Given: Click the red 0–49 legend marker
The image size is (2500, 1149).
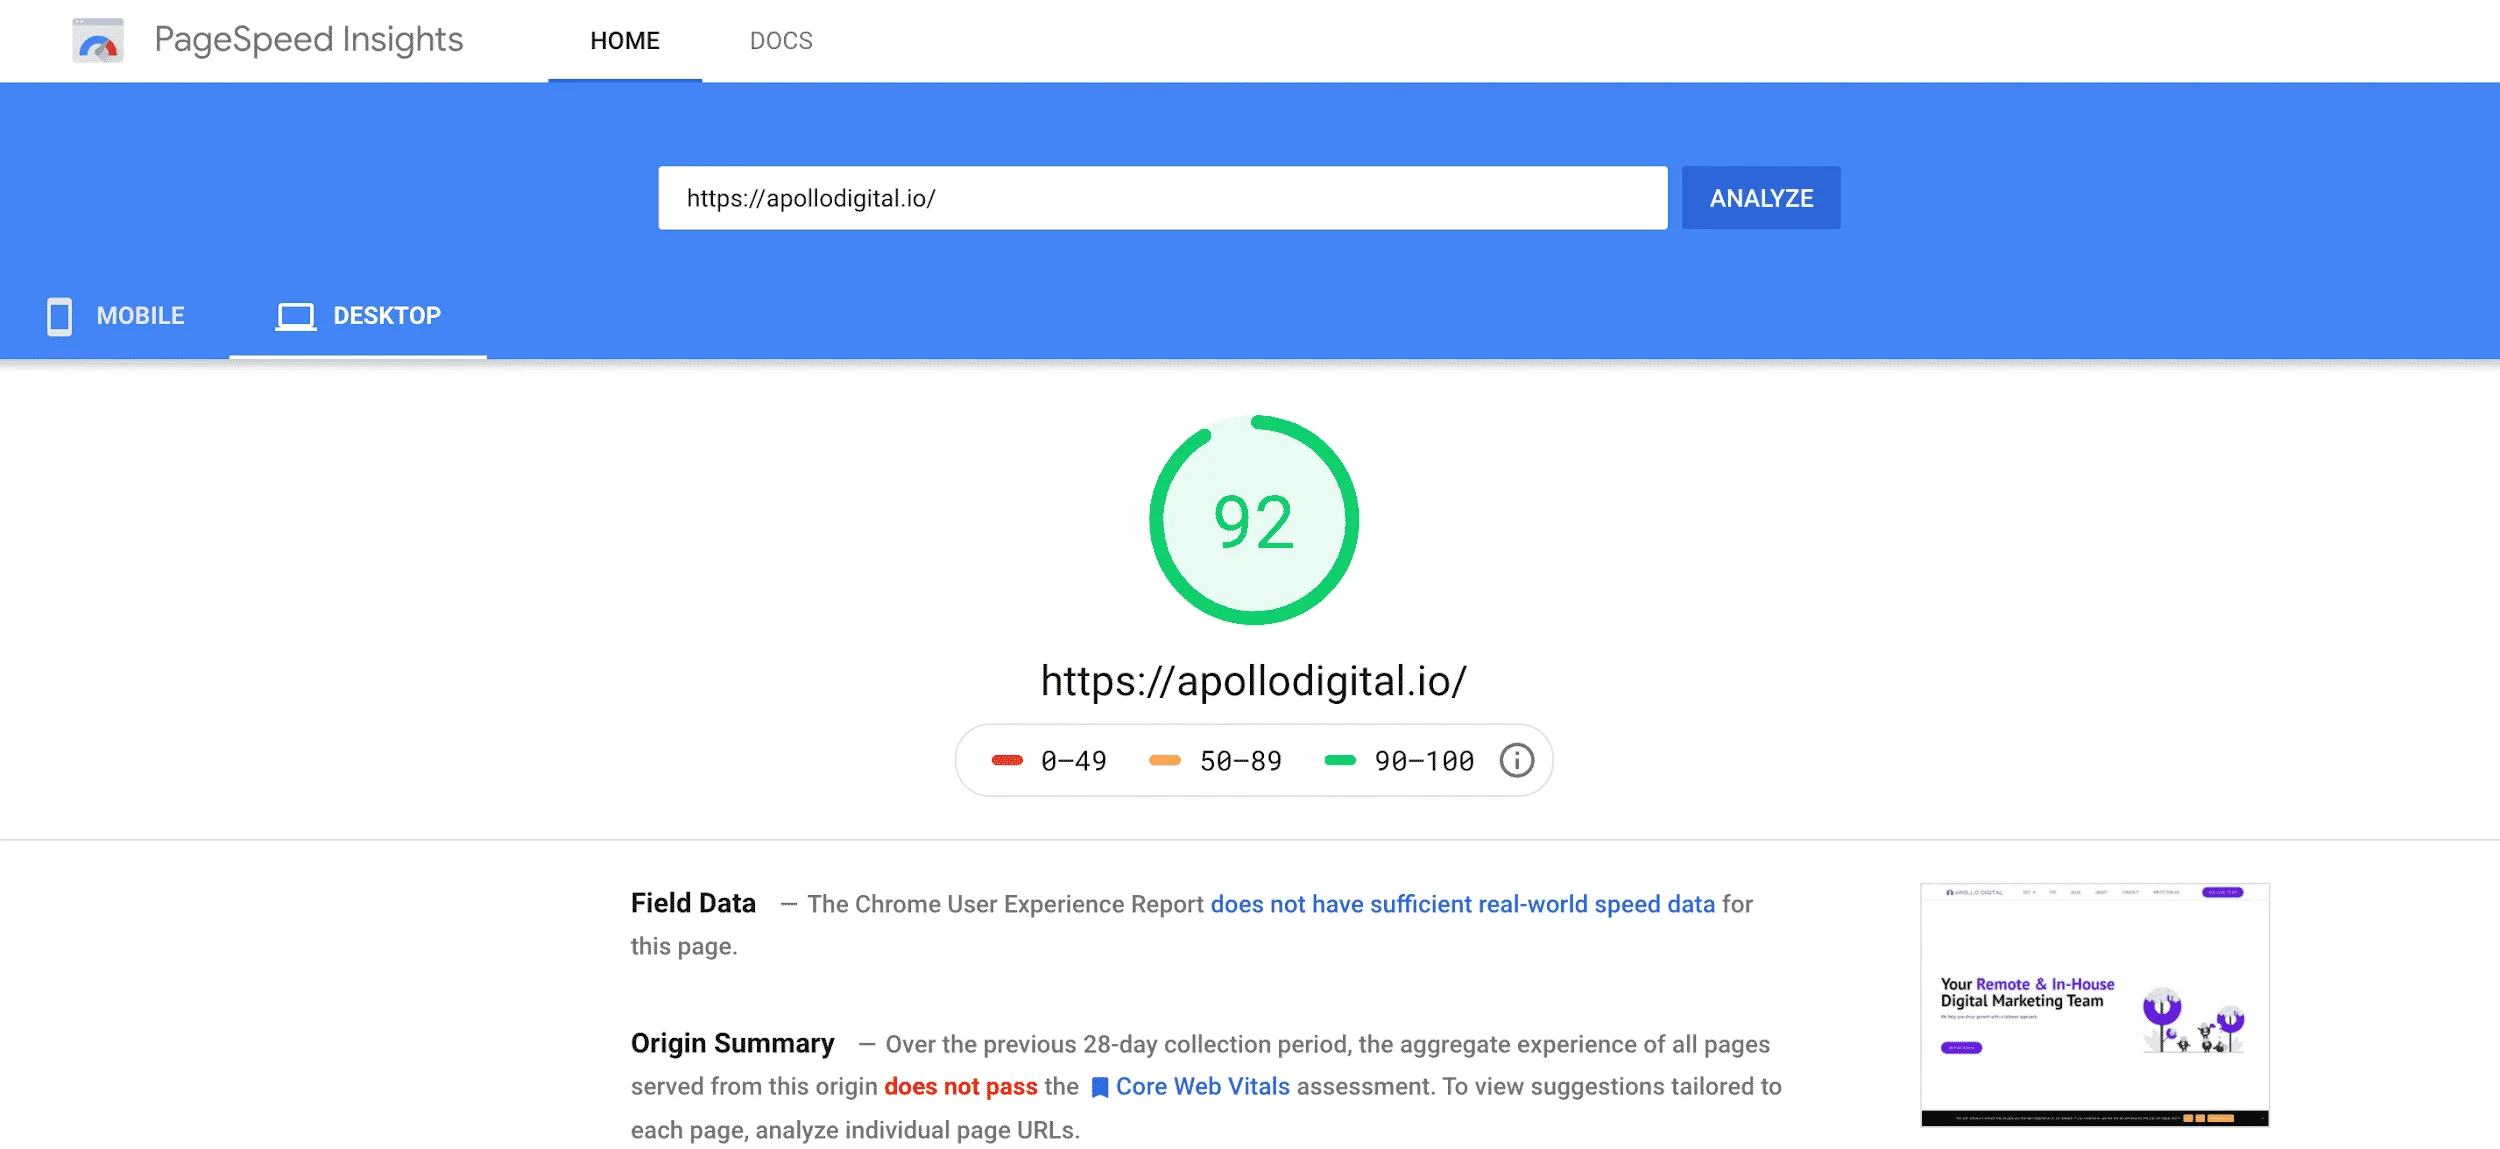Looking at the screenshot, I should tap(1007, 761).
